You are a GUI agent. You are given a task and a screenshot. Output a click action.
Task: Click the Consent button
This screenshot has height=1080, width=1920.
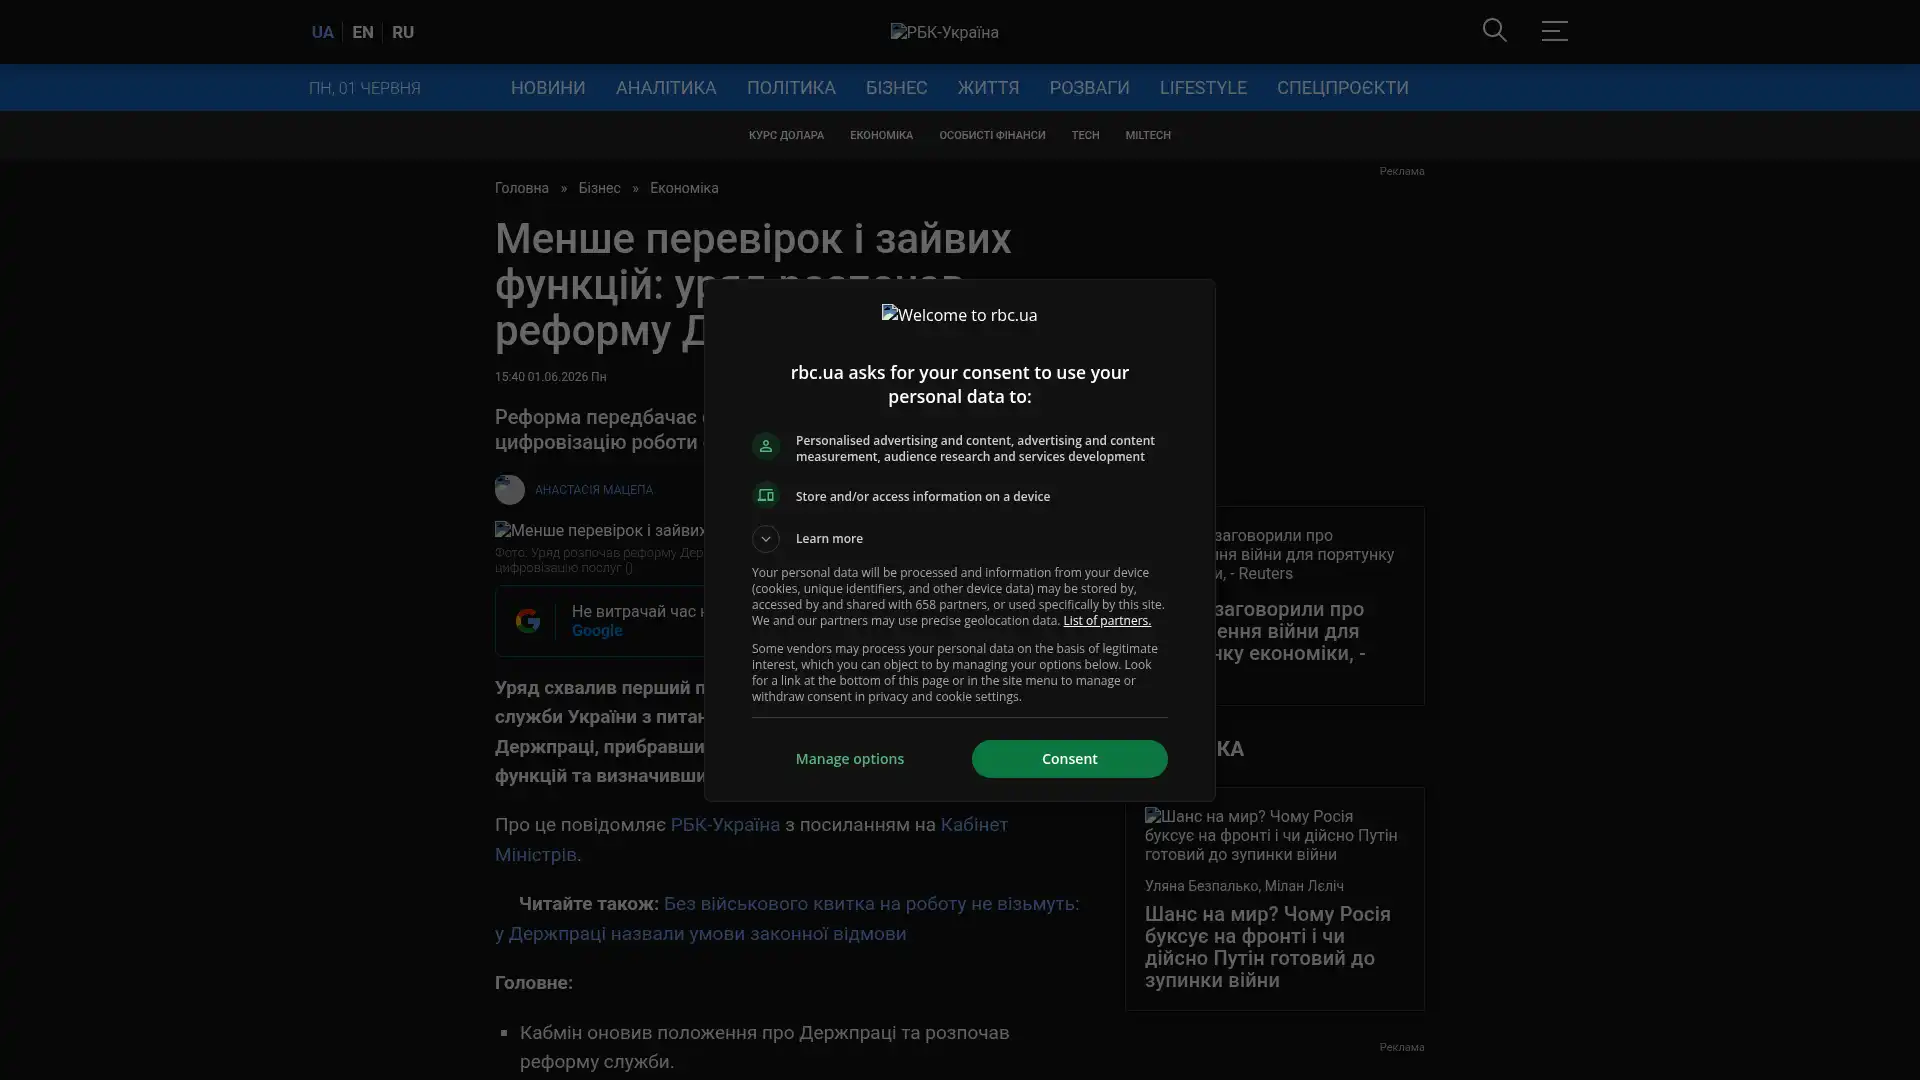[1069, 759]
